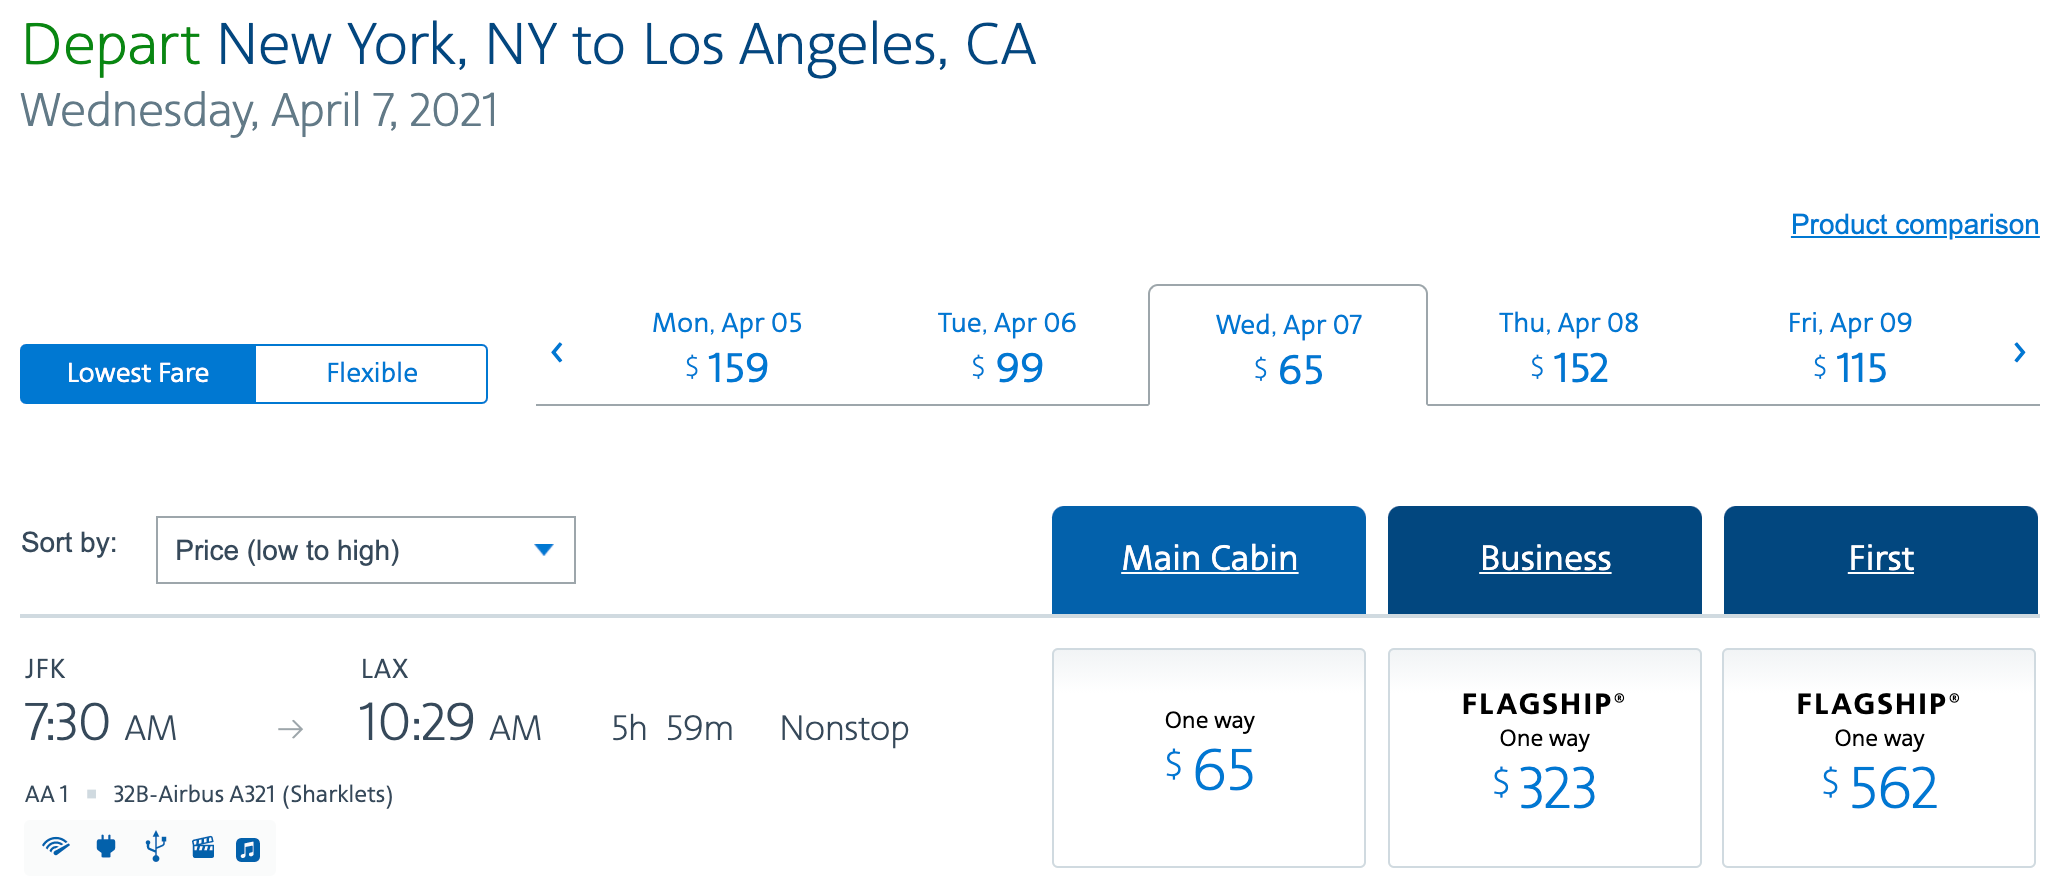Choose the Thu, Apr 08 $152 tab

1568,348
